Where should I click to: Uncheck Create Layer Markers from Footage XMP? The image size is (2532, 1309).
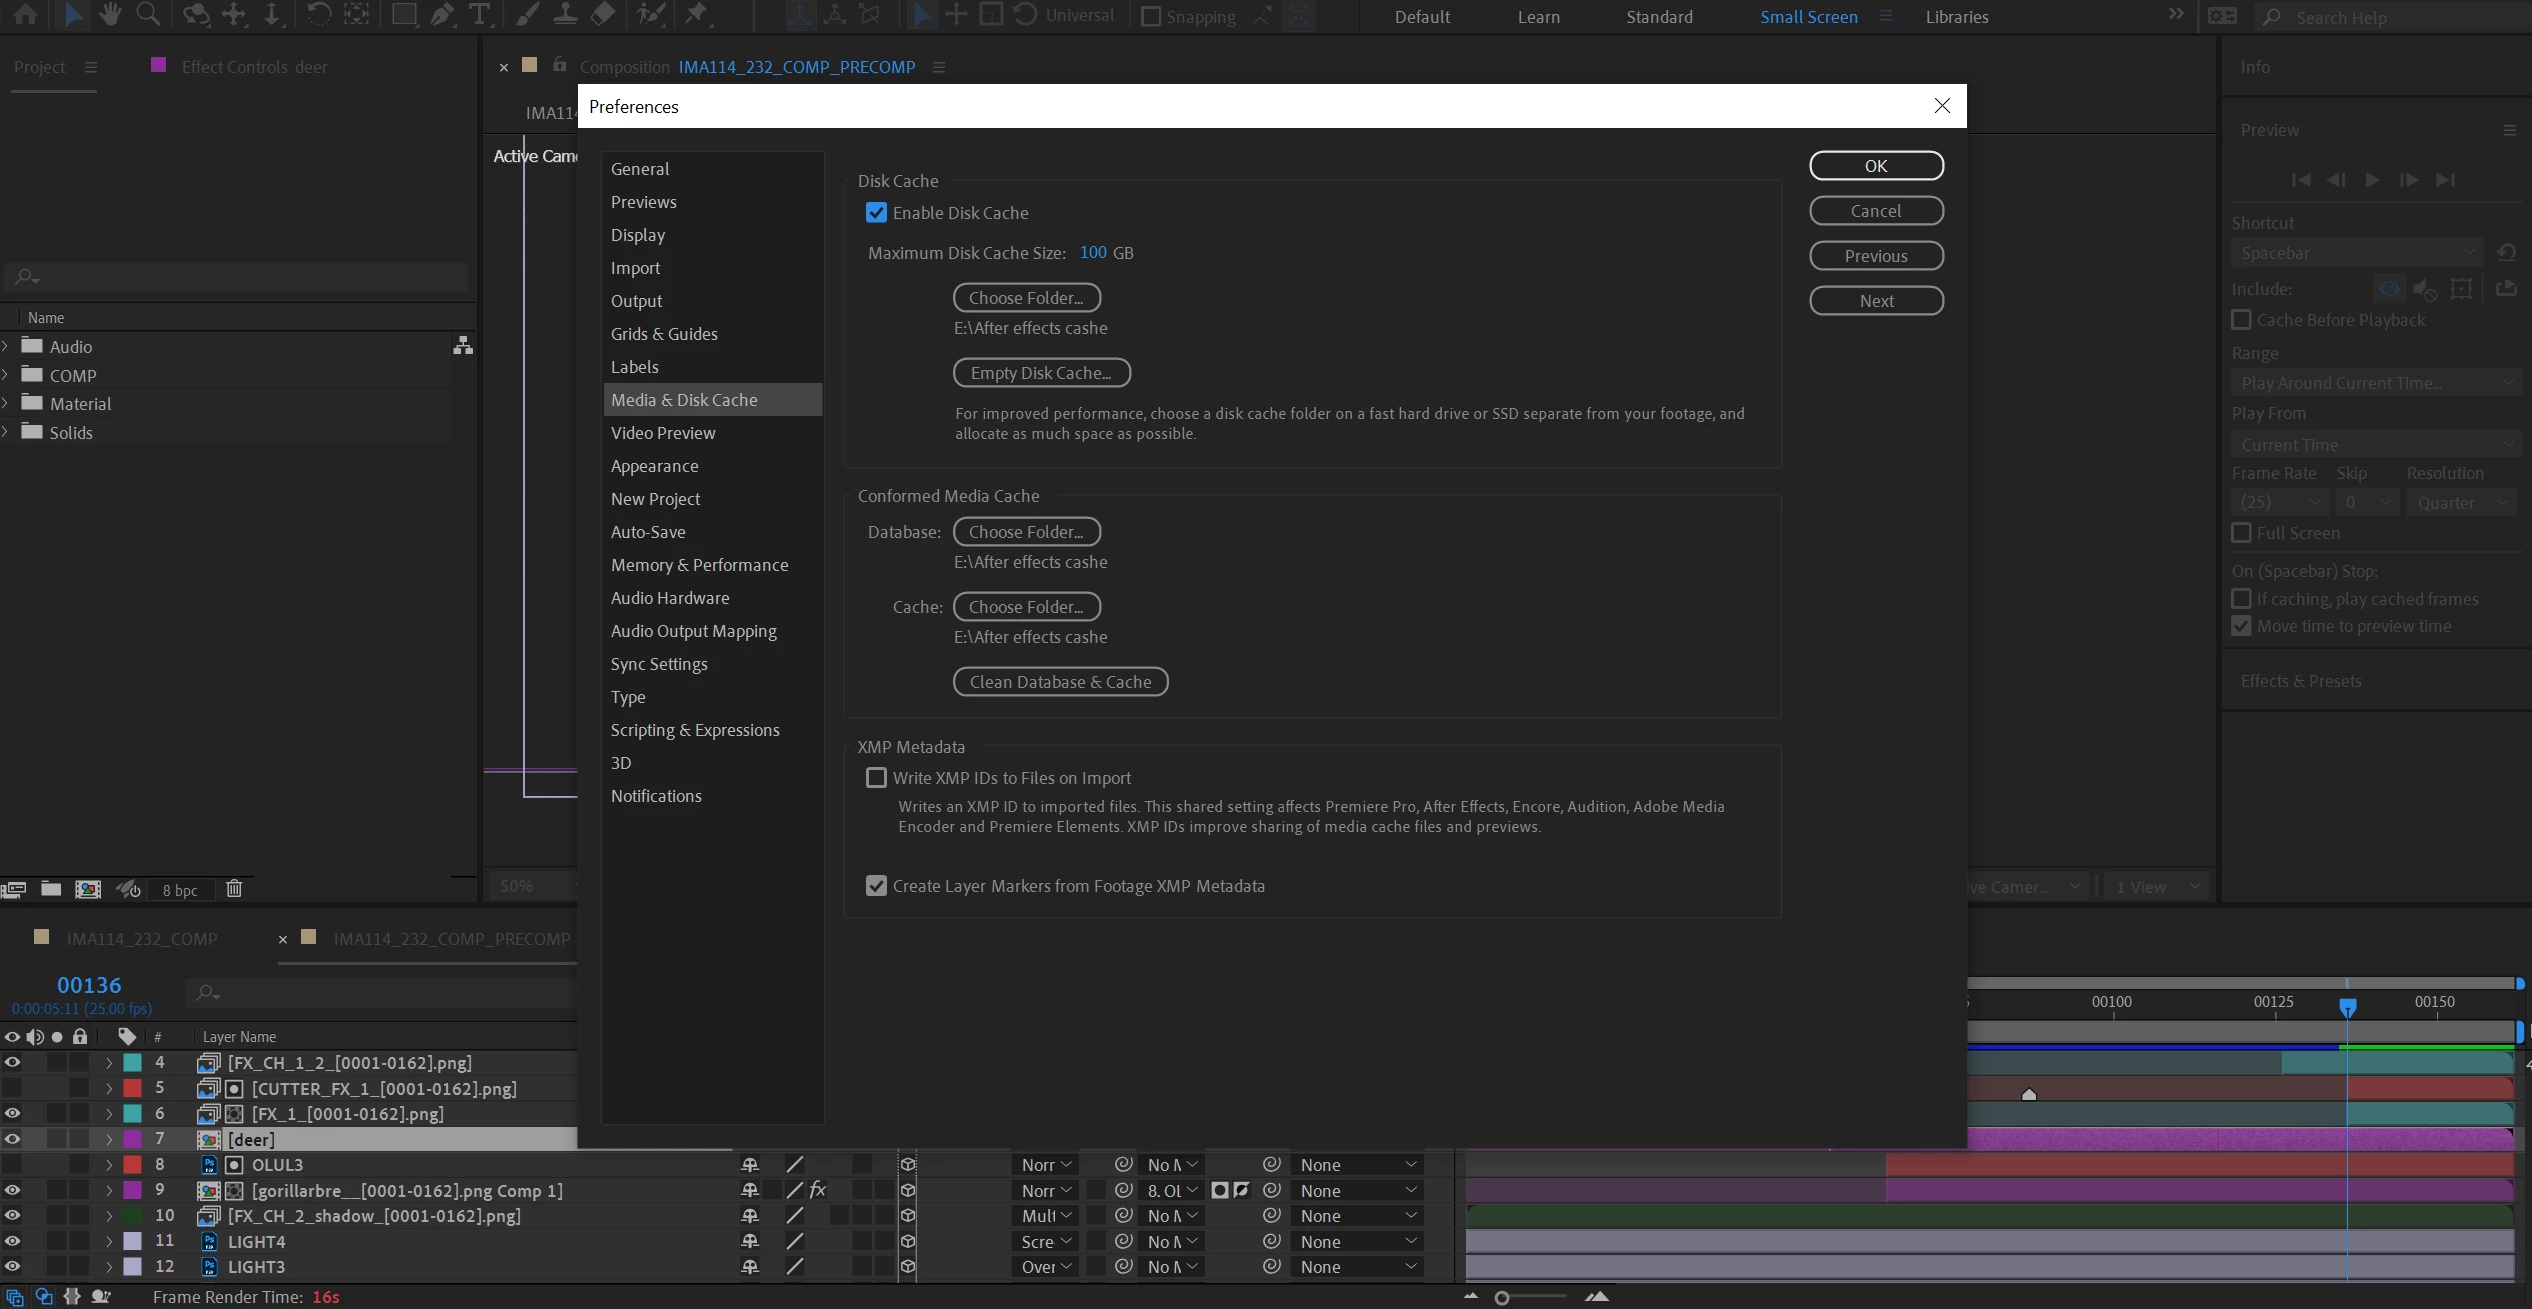(x=876, y=886)
